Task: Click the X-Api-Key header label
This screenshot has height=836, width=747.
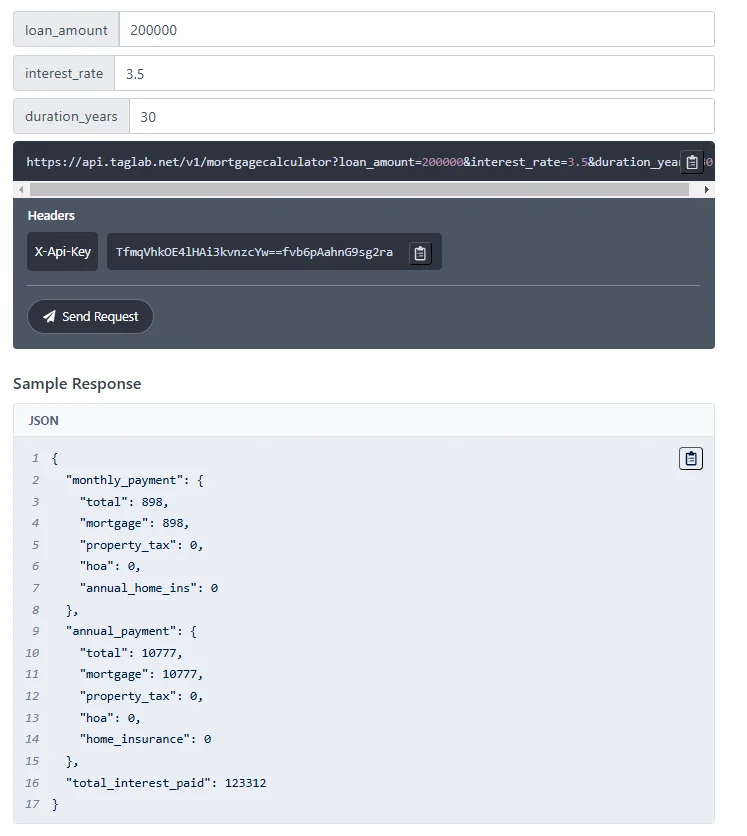Action: 62,252
